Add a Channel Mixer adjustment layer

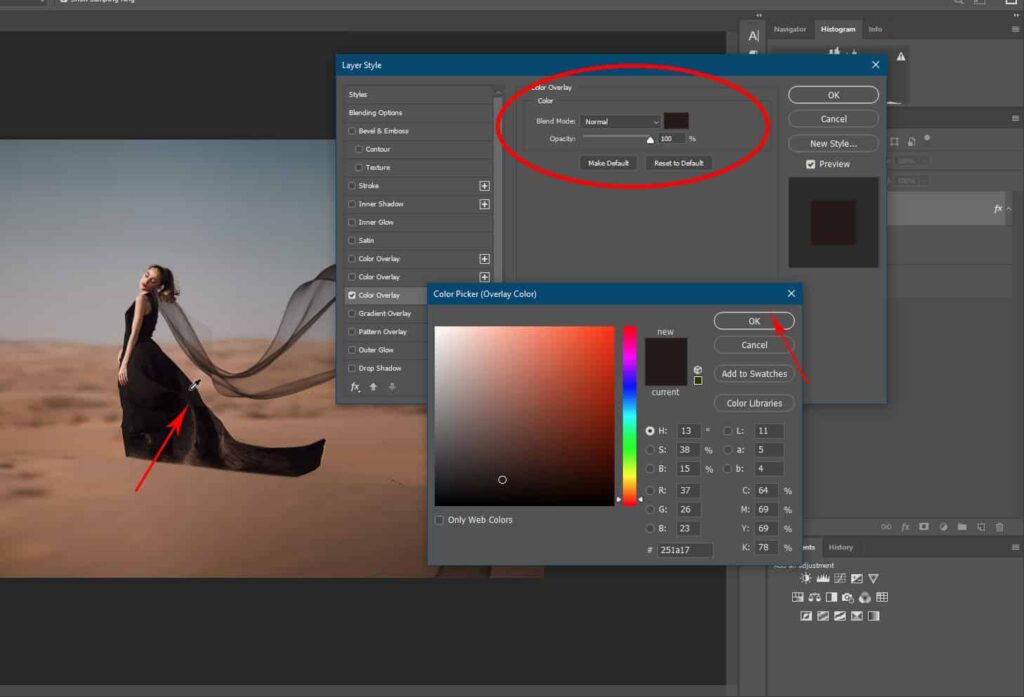pyautogui.click(x=865, y=597)
